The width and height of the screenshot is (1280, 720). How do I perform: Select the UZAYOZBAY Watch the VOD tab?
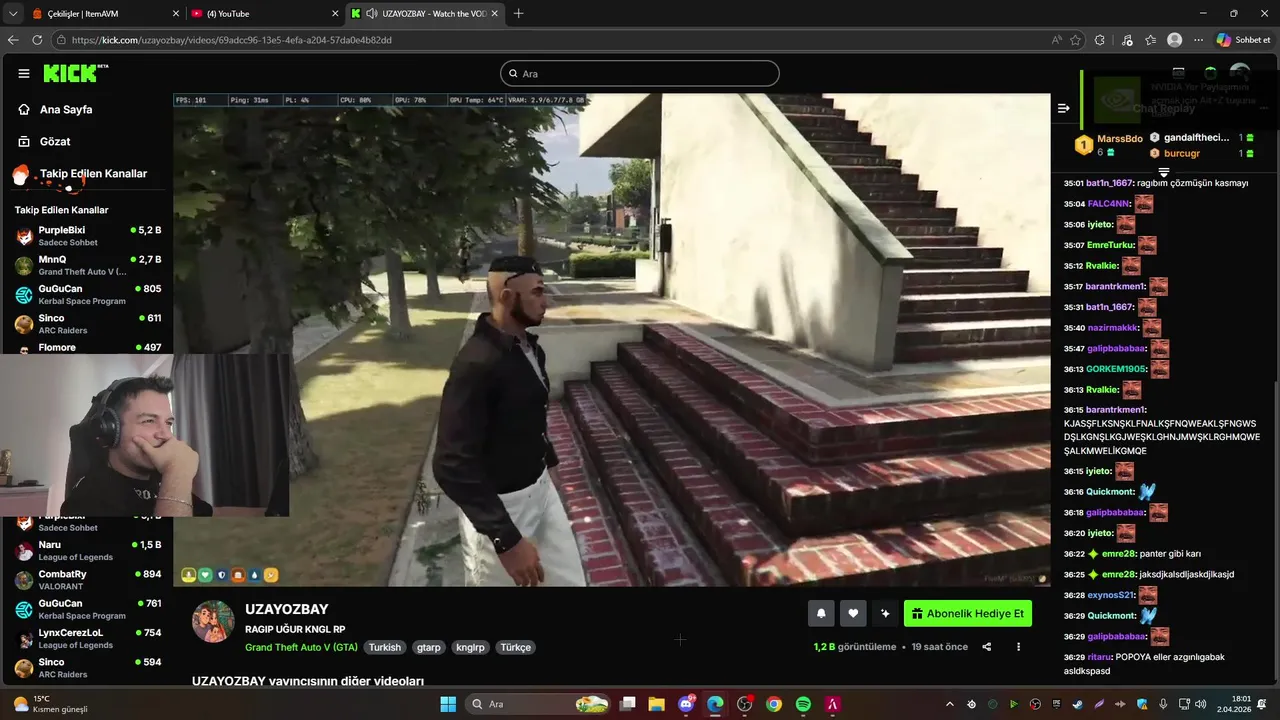click(x=425, y=14)
